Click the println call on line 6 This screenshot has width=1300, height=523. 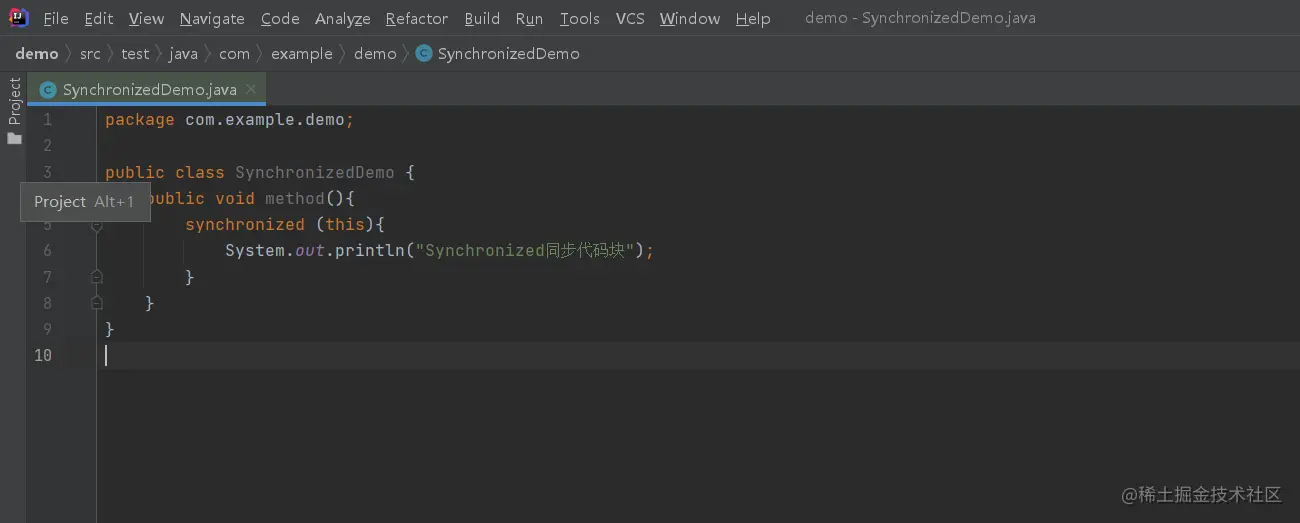(x=370, y=250)
